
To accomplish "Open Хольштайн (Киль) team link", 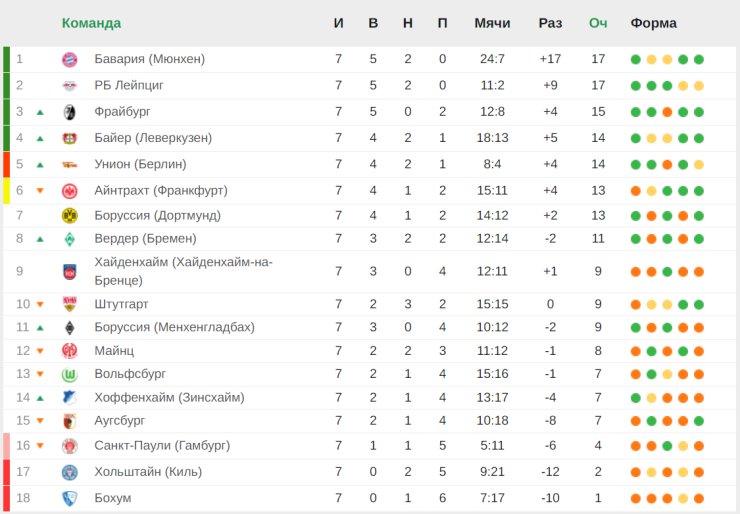I will click(x=148, y=471).
